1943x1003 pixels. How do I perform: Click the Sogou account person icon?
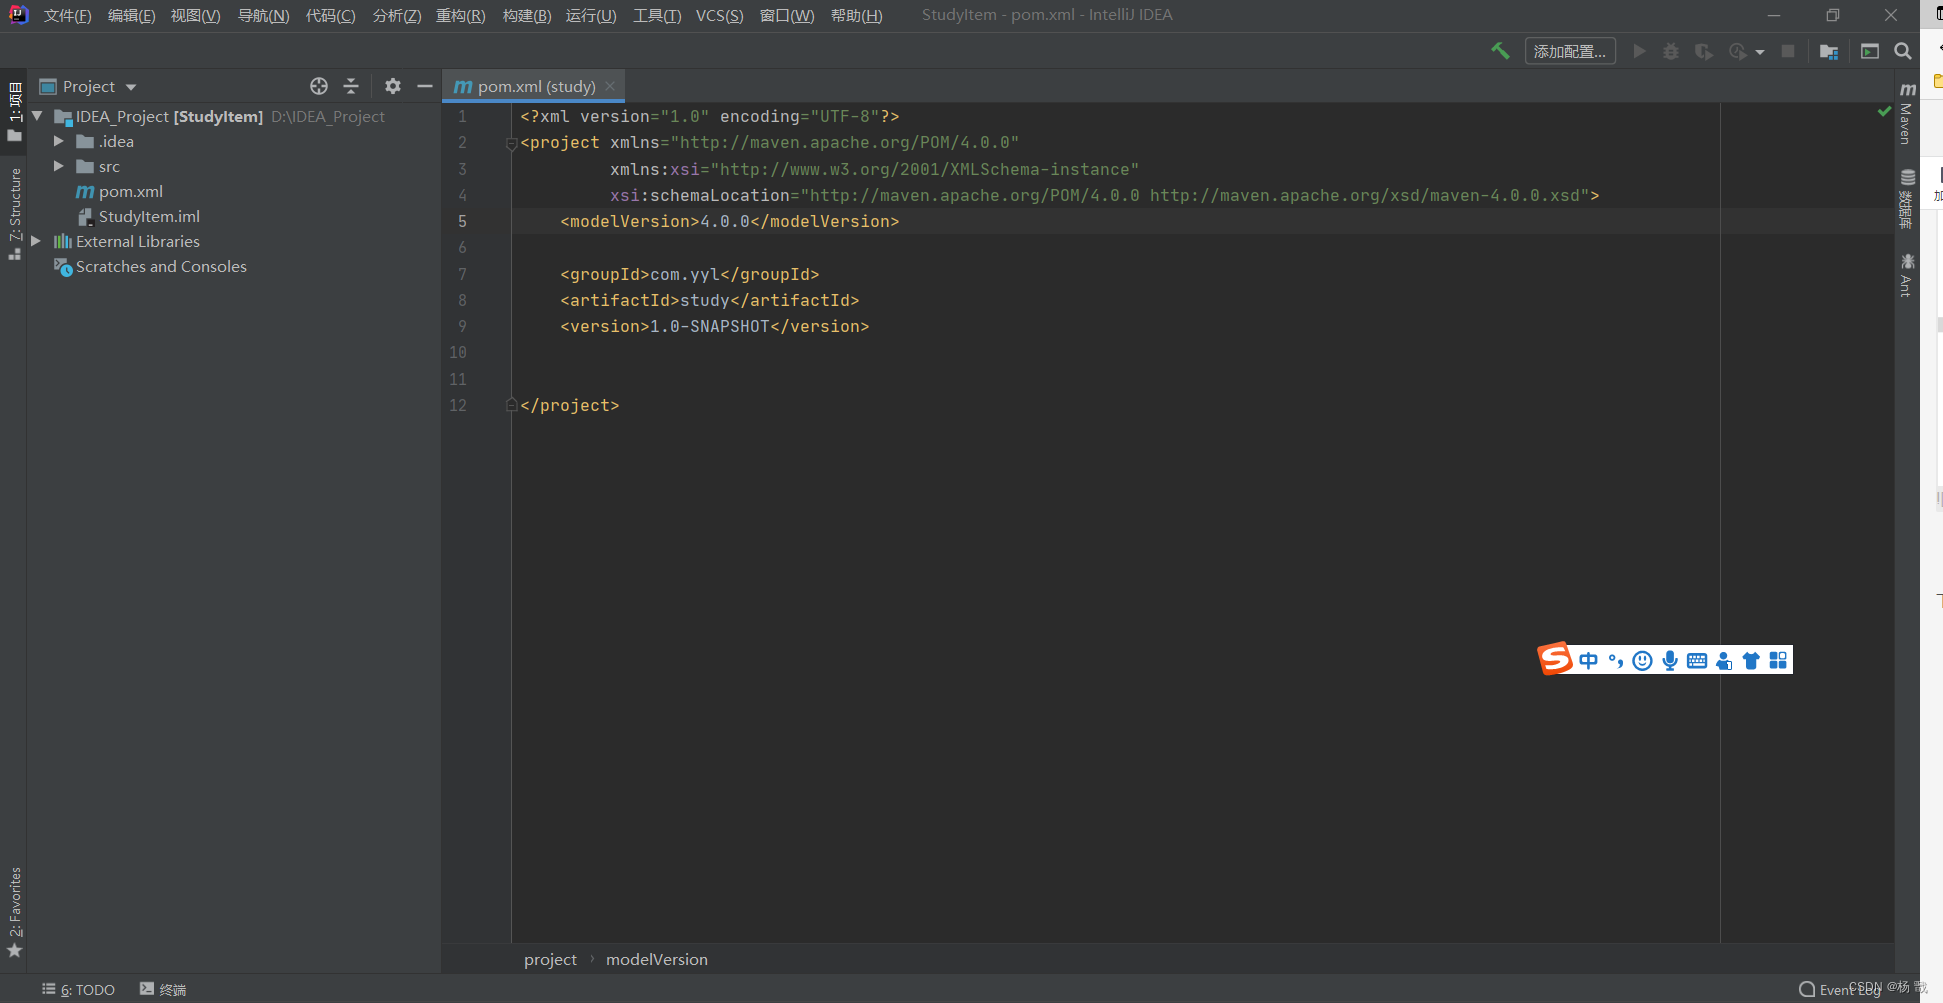[1724, 660]
